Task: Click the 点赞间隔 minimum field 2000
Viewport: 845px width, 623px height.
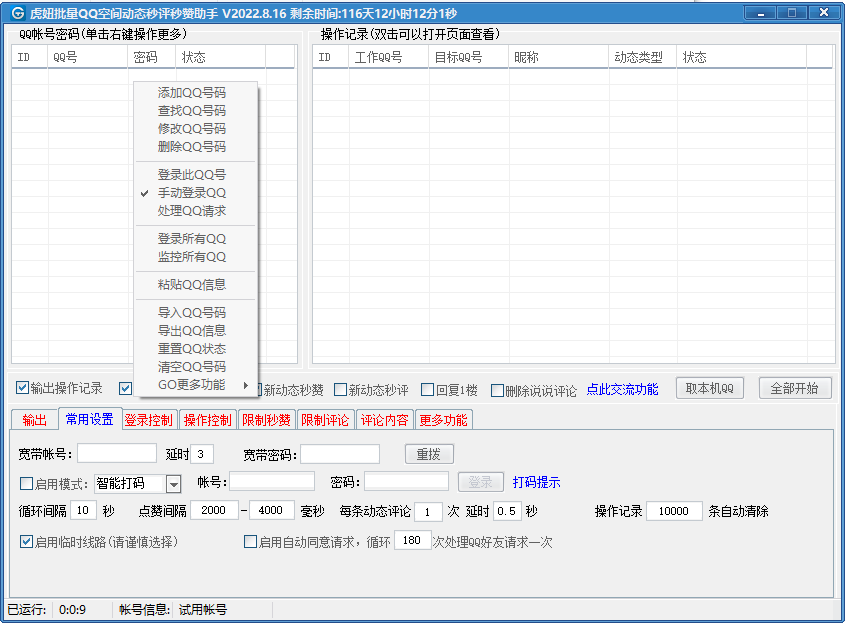Action: 213,510
